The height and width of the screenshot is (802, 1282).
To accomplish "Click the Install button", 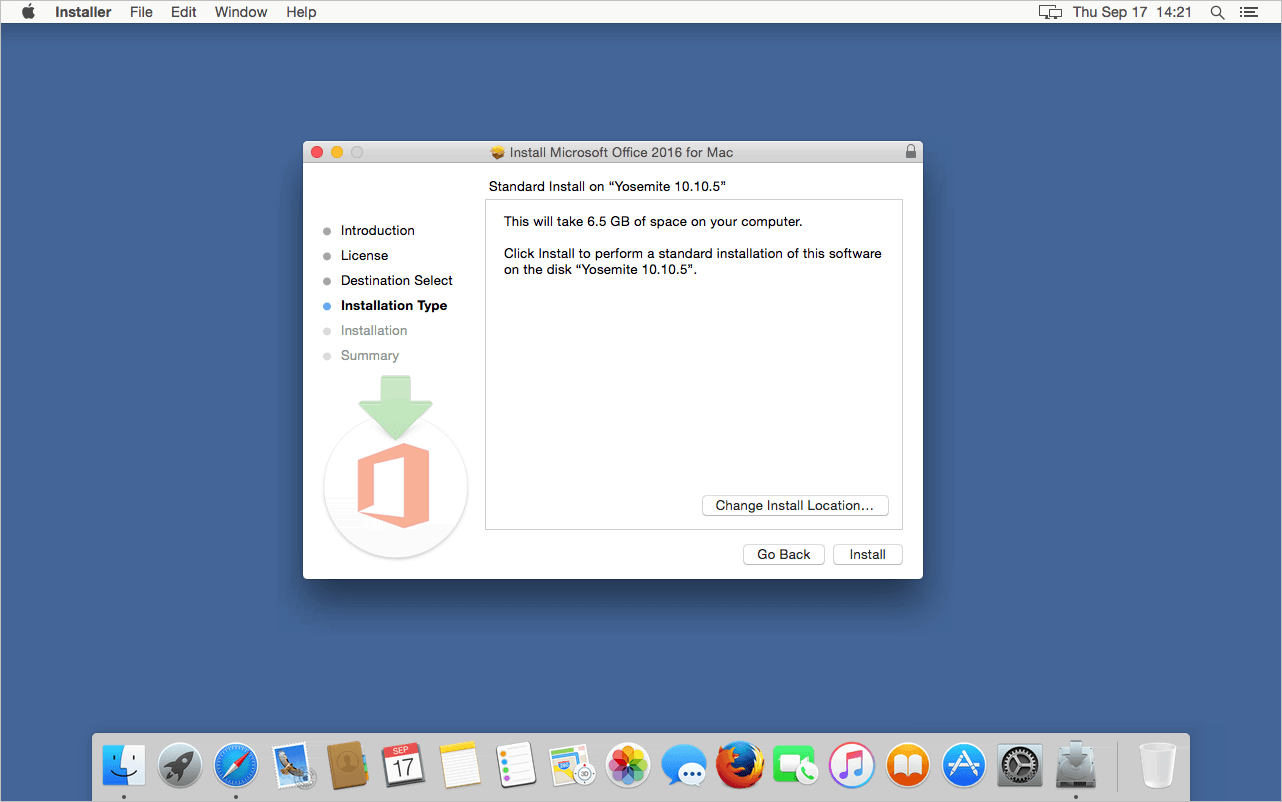I will coord(868,554).
